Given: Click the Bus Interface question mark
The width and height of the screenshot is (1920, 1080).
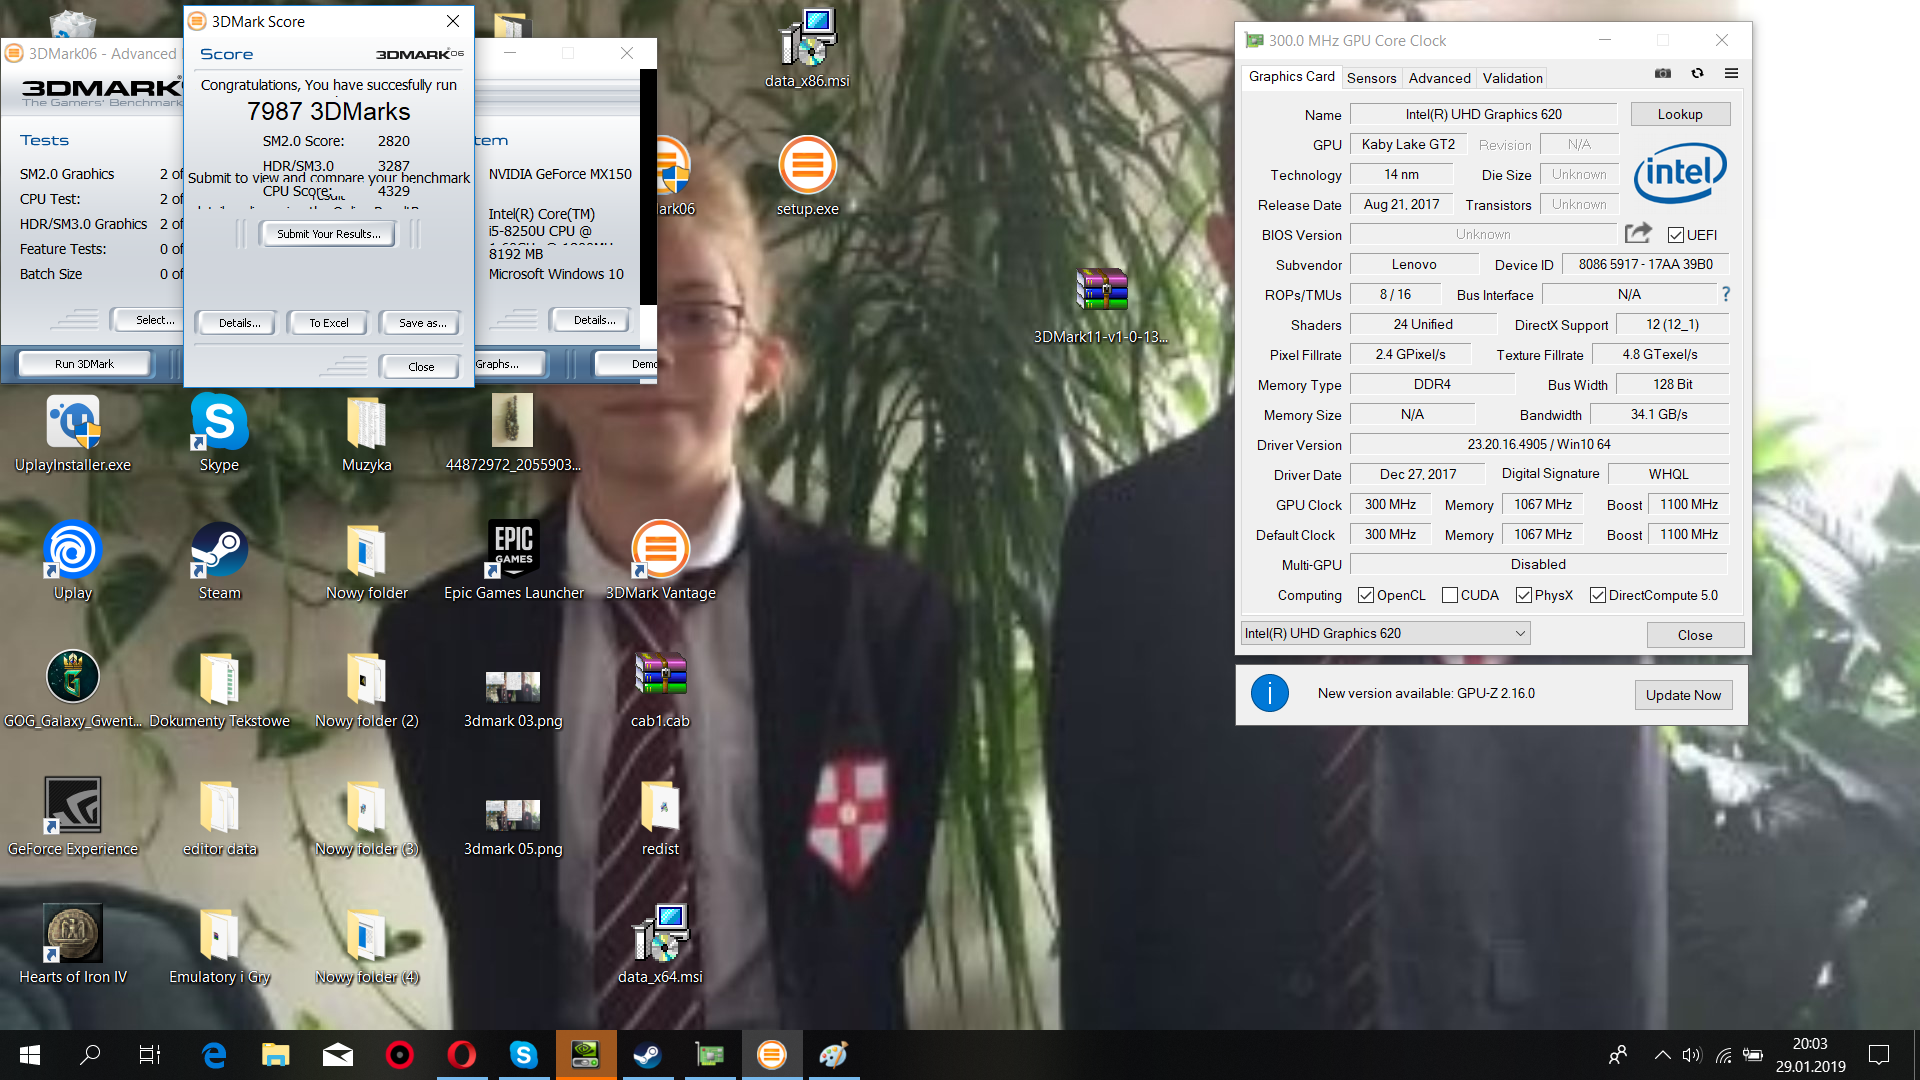Looking at the screenshot, I should click(x=1726, y=294).
